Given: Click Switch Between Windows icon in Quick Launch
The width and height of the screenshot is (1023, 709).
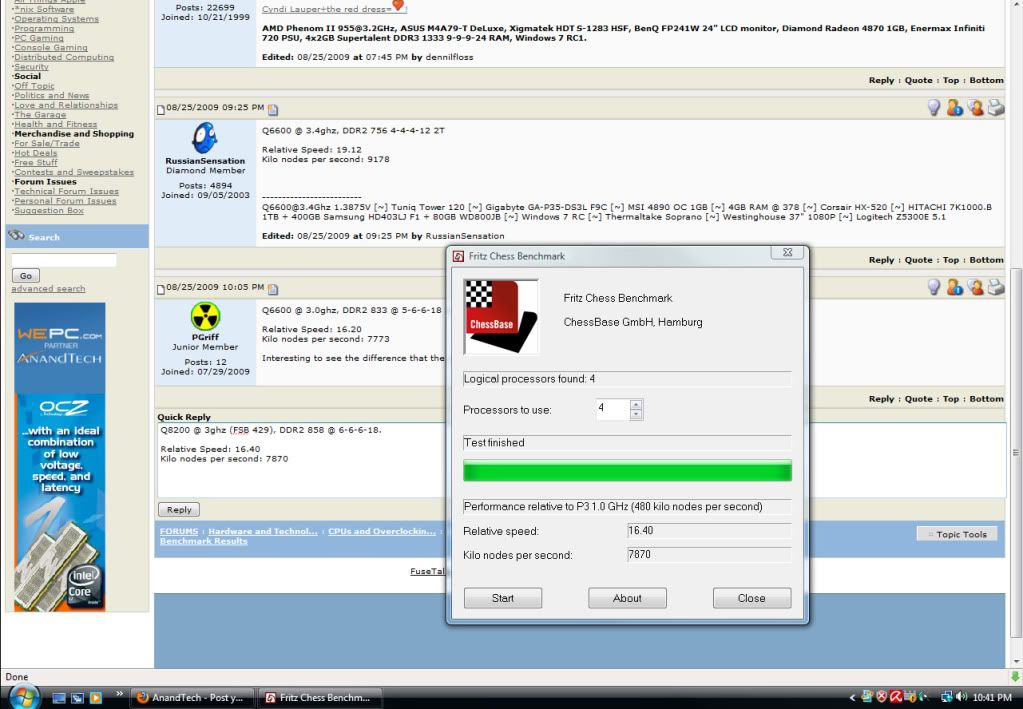Looking at the screenshot, I should pos(77,698).
